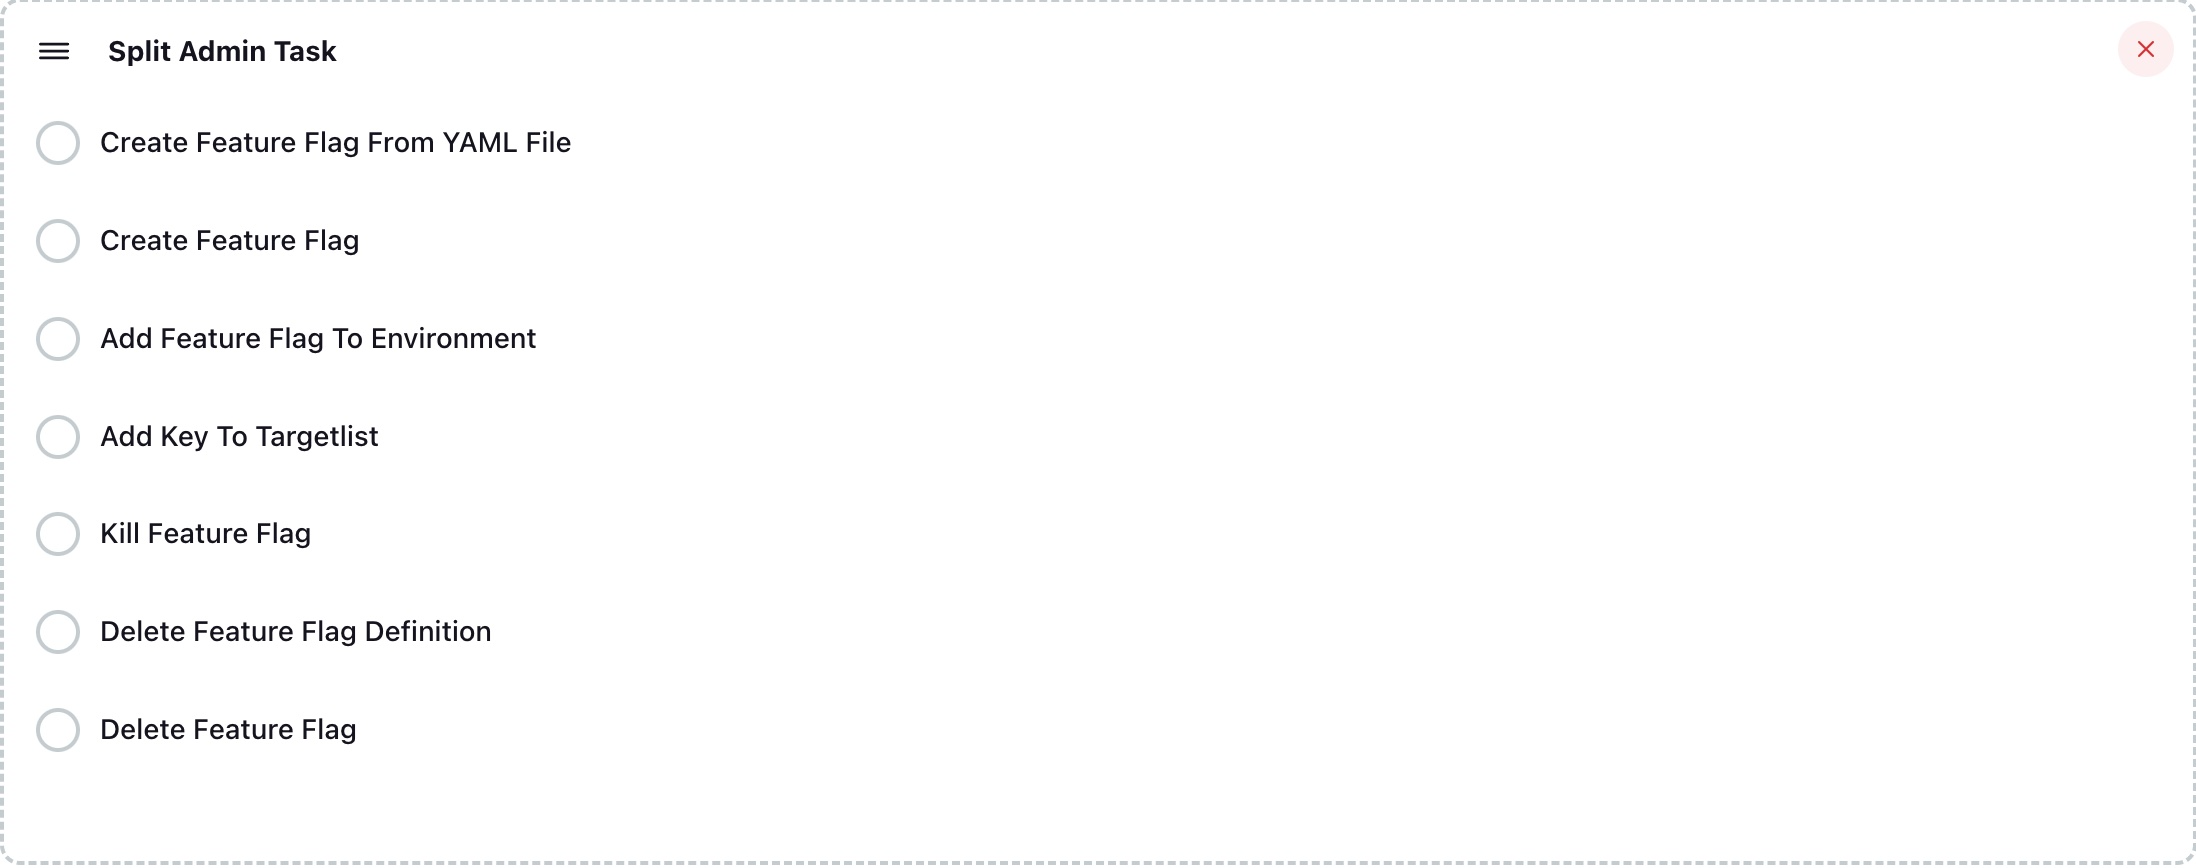The image size is (2196, 868).
Task: Click the 'Create Feature Flag' label text
Action: 229,241
